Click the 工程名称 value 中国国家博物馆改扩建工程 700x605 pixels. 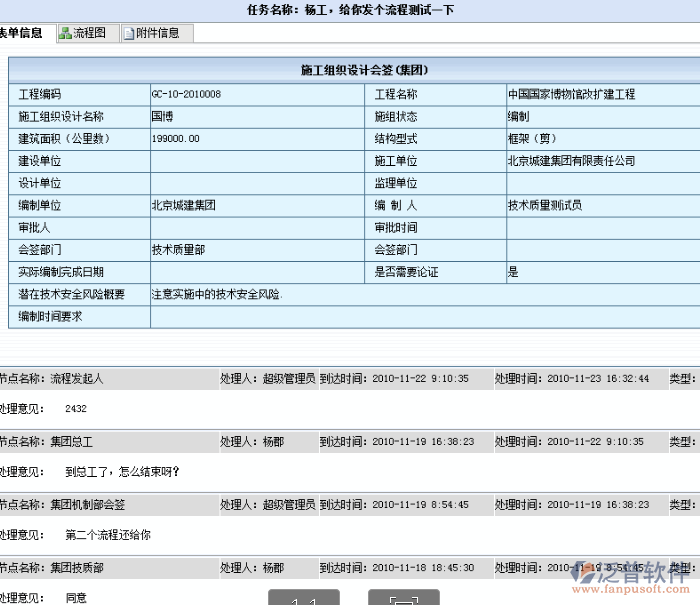pyautogui.click(x=571, y=94)
